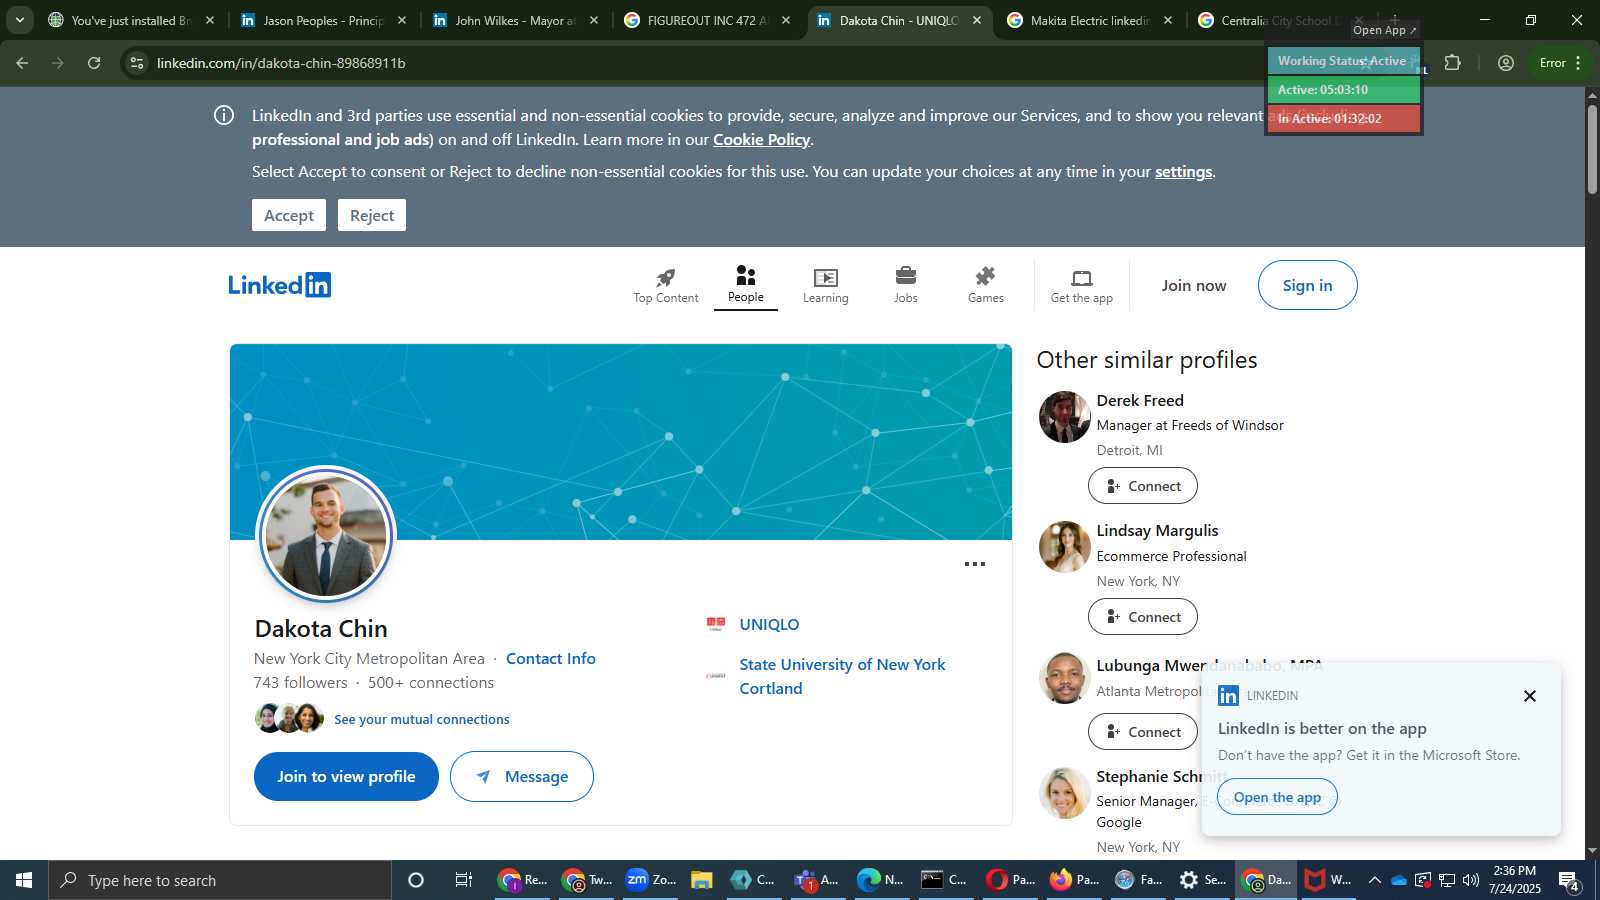Click the browser back arrow
The image size is (1600, 900).
click(x=22, y=63)
